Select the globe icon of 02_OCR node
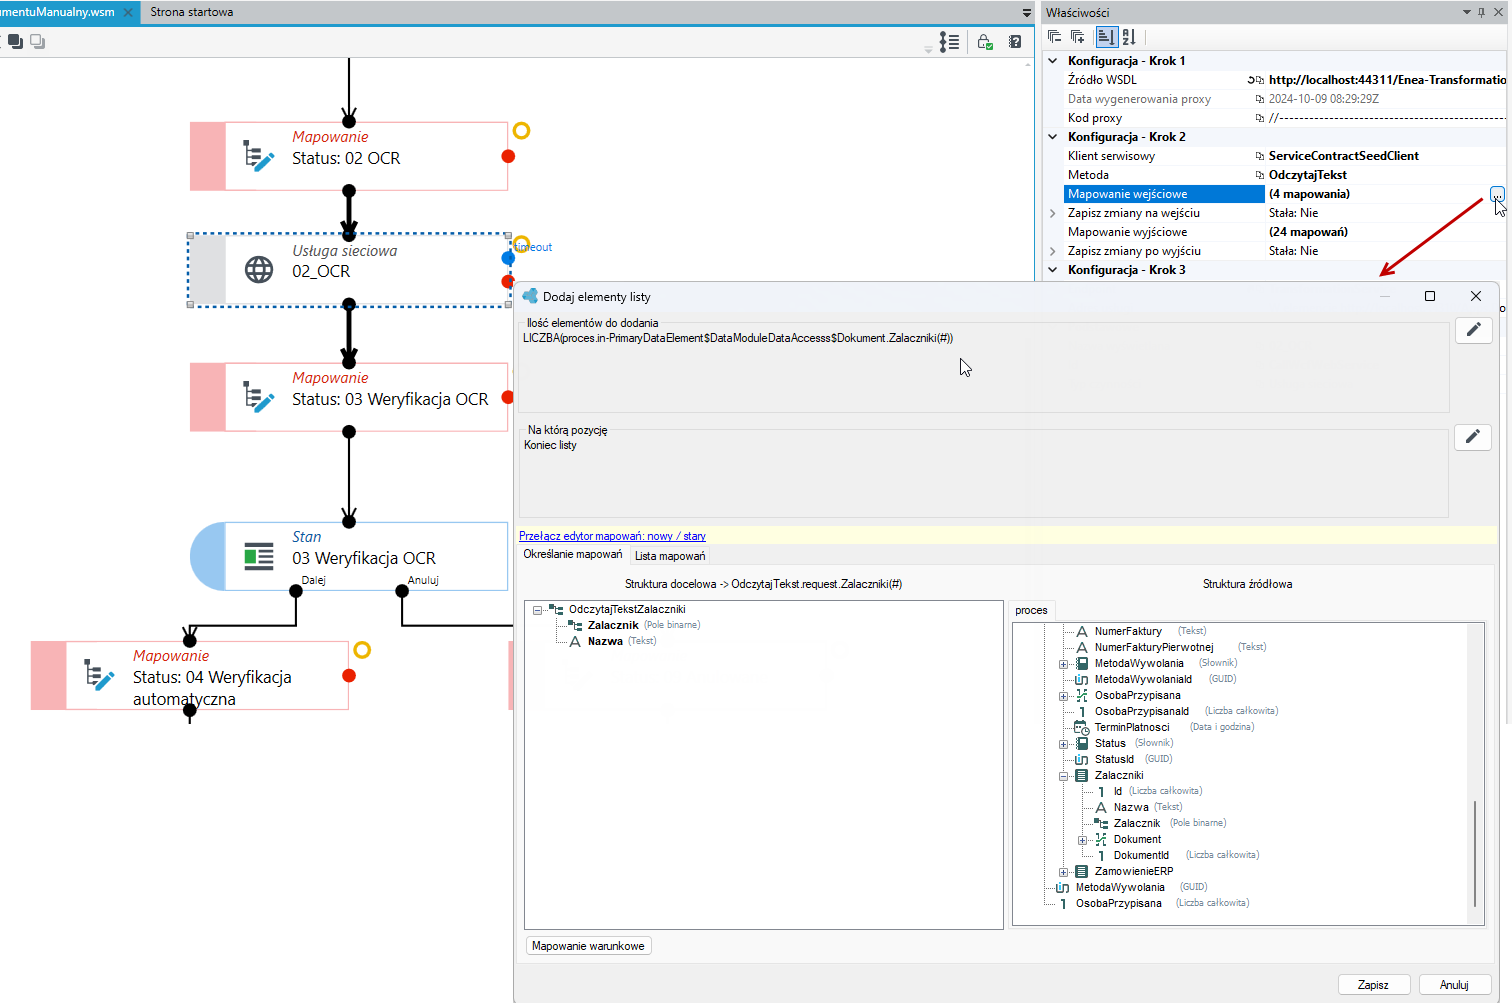The width and height of the screenshot is (1512, 1003). (259, 269)
